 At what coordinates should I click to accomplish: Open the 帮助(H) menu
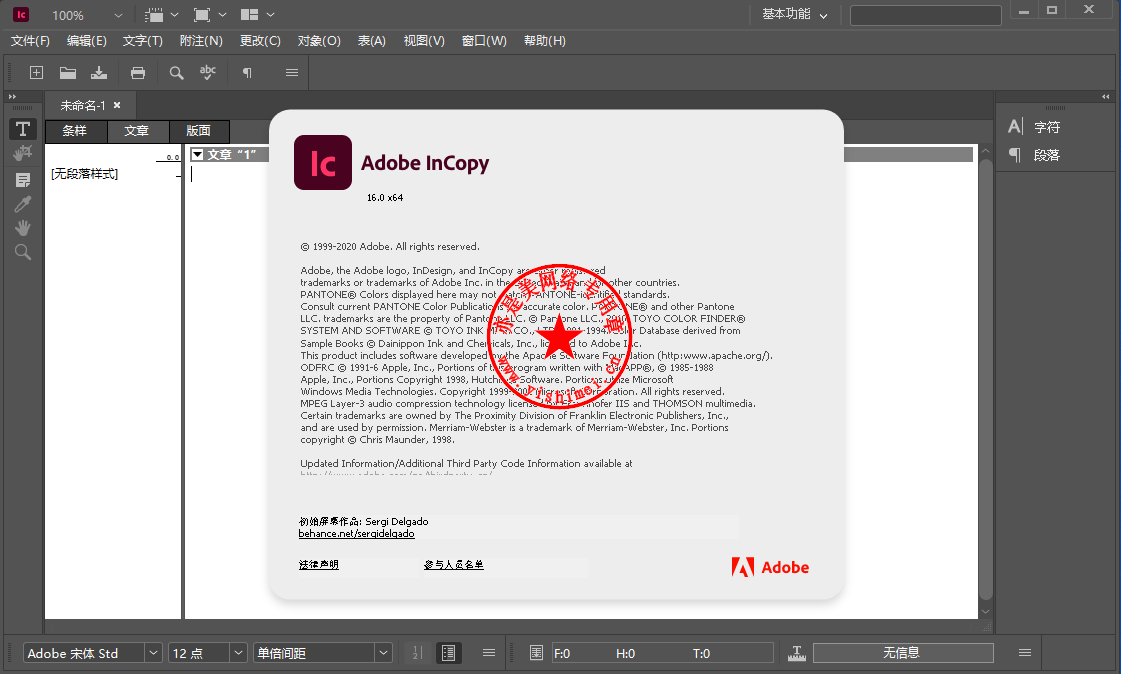point(545,41)
